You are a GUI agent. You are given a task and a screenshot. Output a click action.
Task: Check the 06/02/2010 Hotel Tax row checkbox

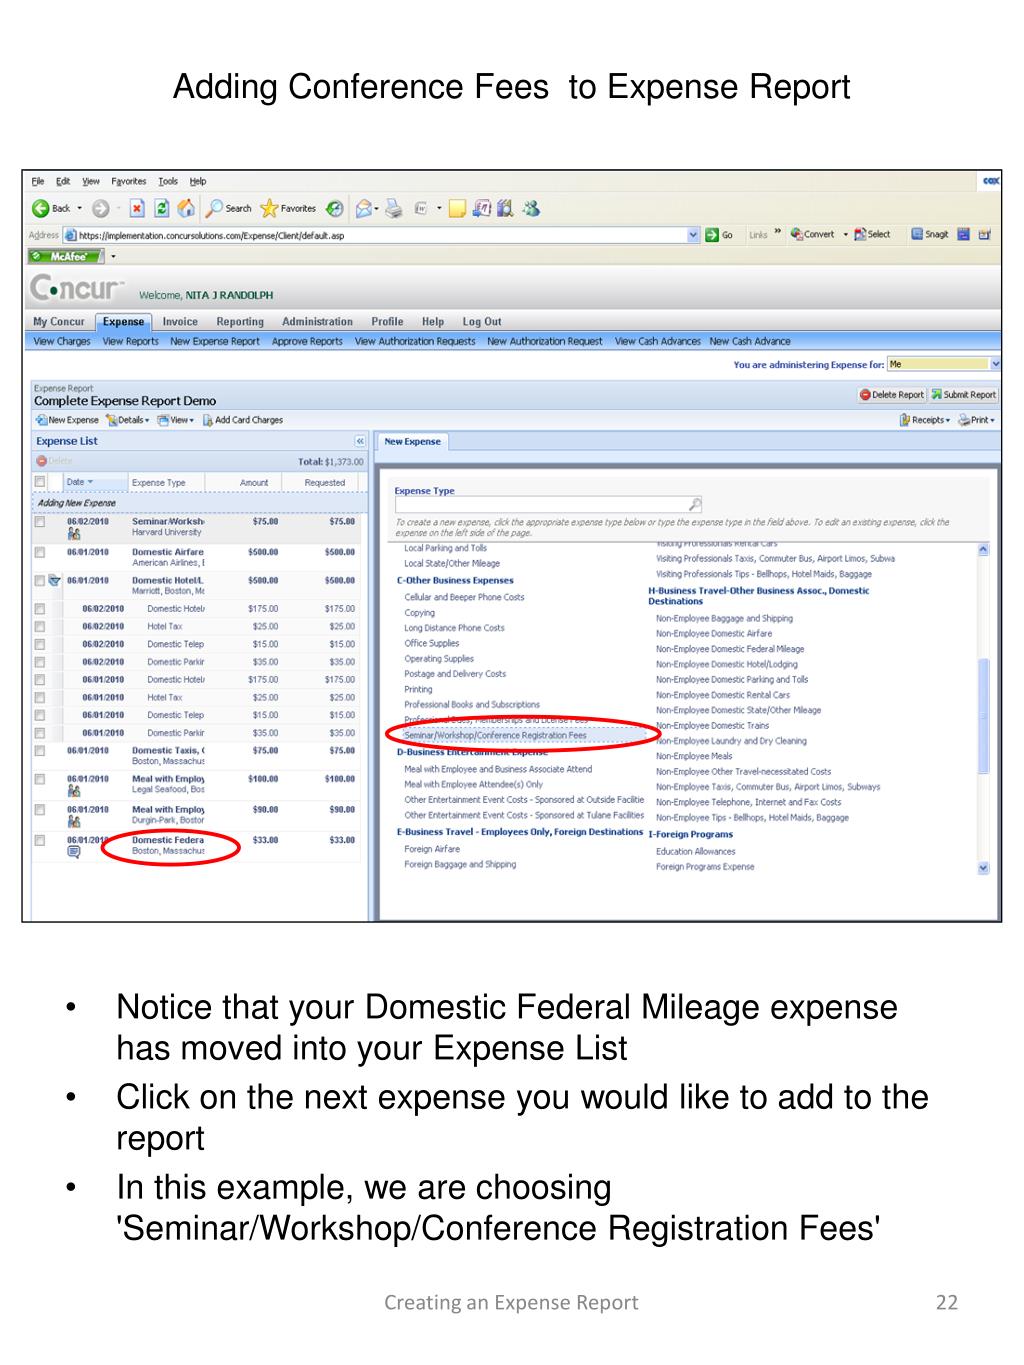point(40,626)
